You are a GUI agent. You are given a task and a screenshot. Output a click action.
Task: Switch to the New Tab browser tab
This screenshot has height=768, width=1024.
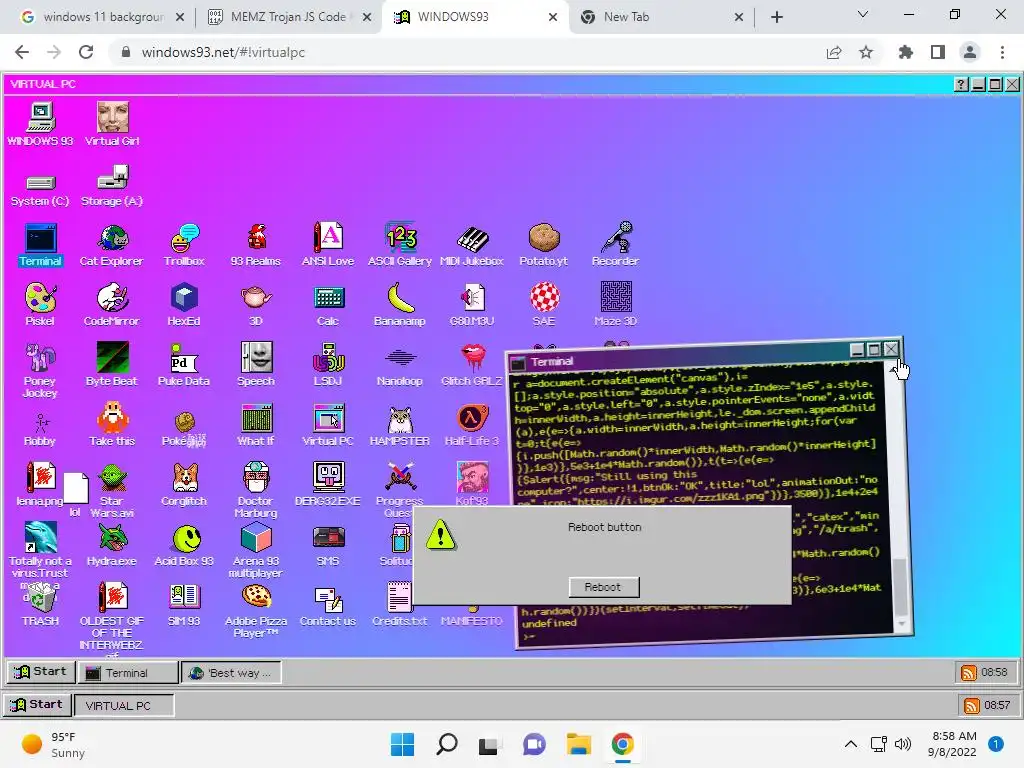pyautogui.click(x=662, y=17)
